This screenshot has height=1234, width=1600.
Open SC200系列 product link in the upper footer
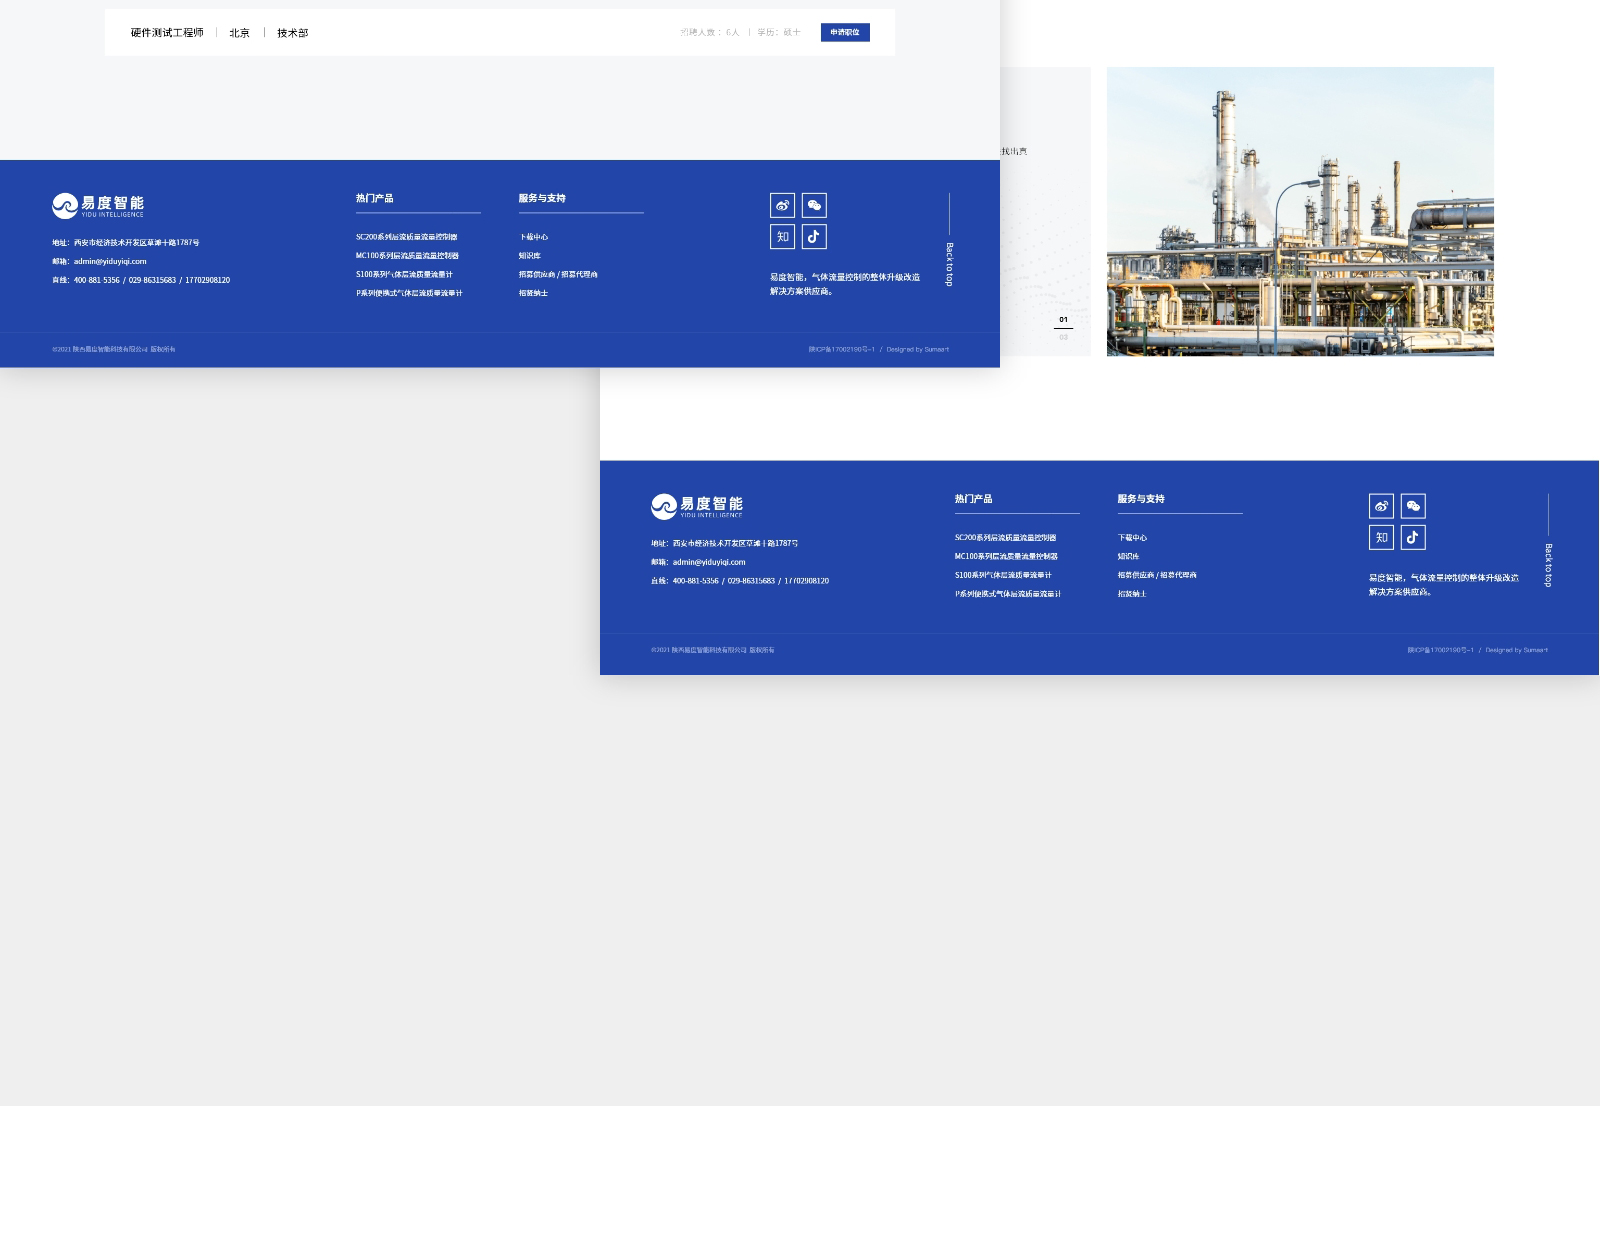coord(406,237)
